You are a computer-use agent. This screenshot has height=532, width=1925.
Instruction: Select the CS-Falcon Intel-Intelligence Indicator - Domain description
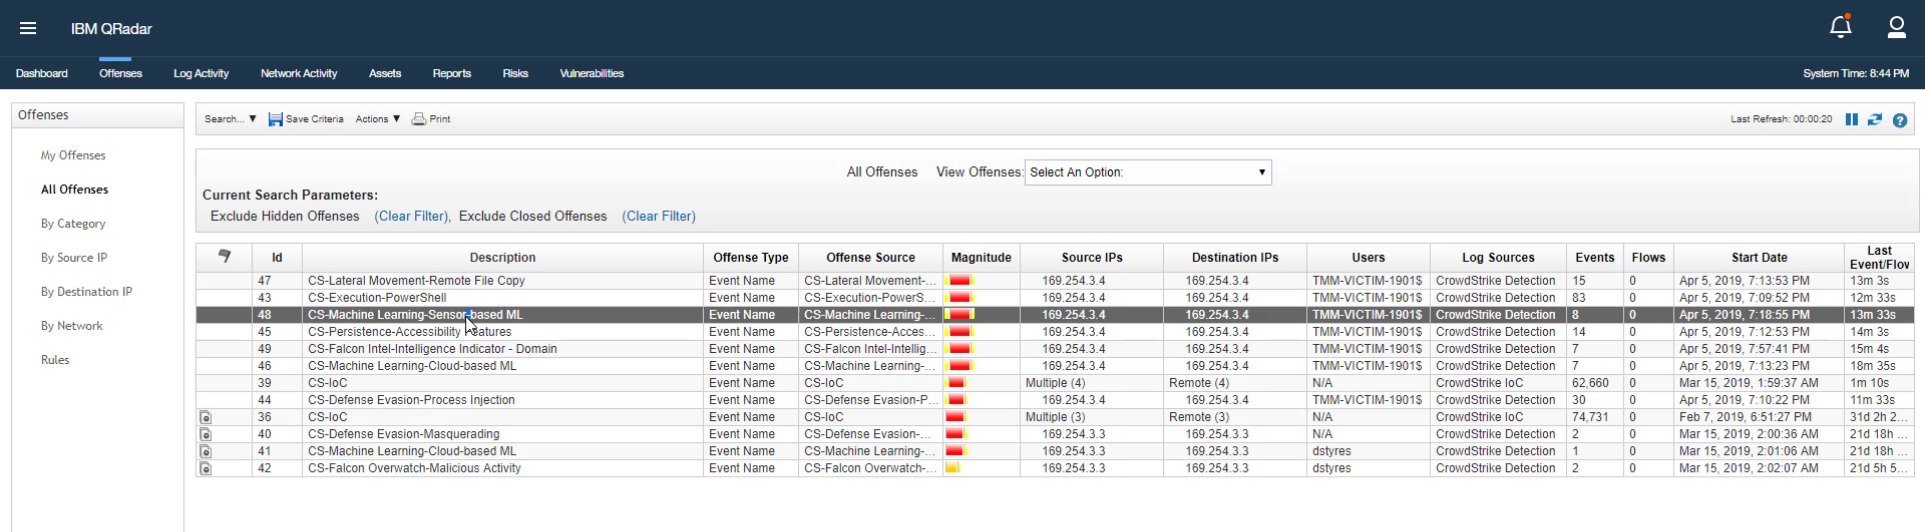point(432,349)
